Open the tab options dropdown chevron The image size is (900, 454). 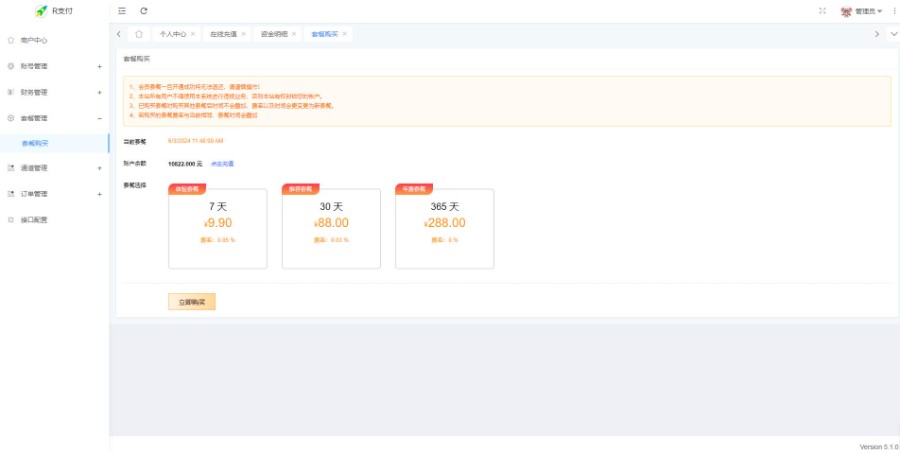[893, 34]
